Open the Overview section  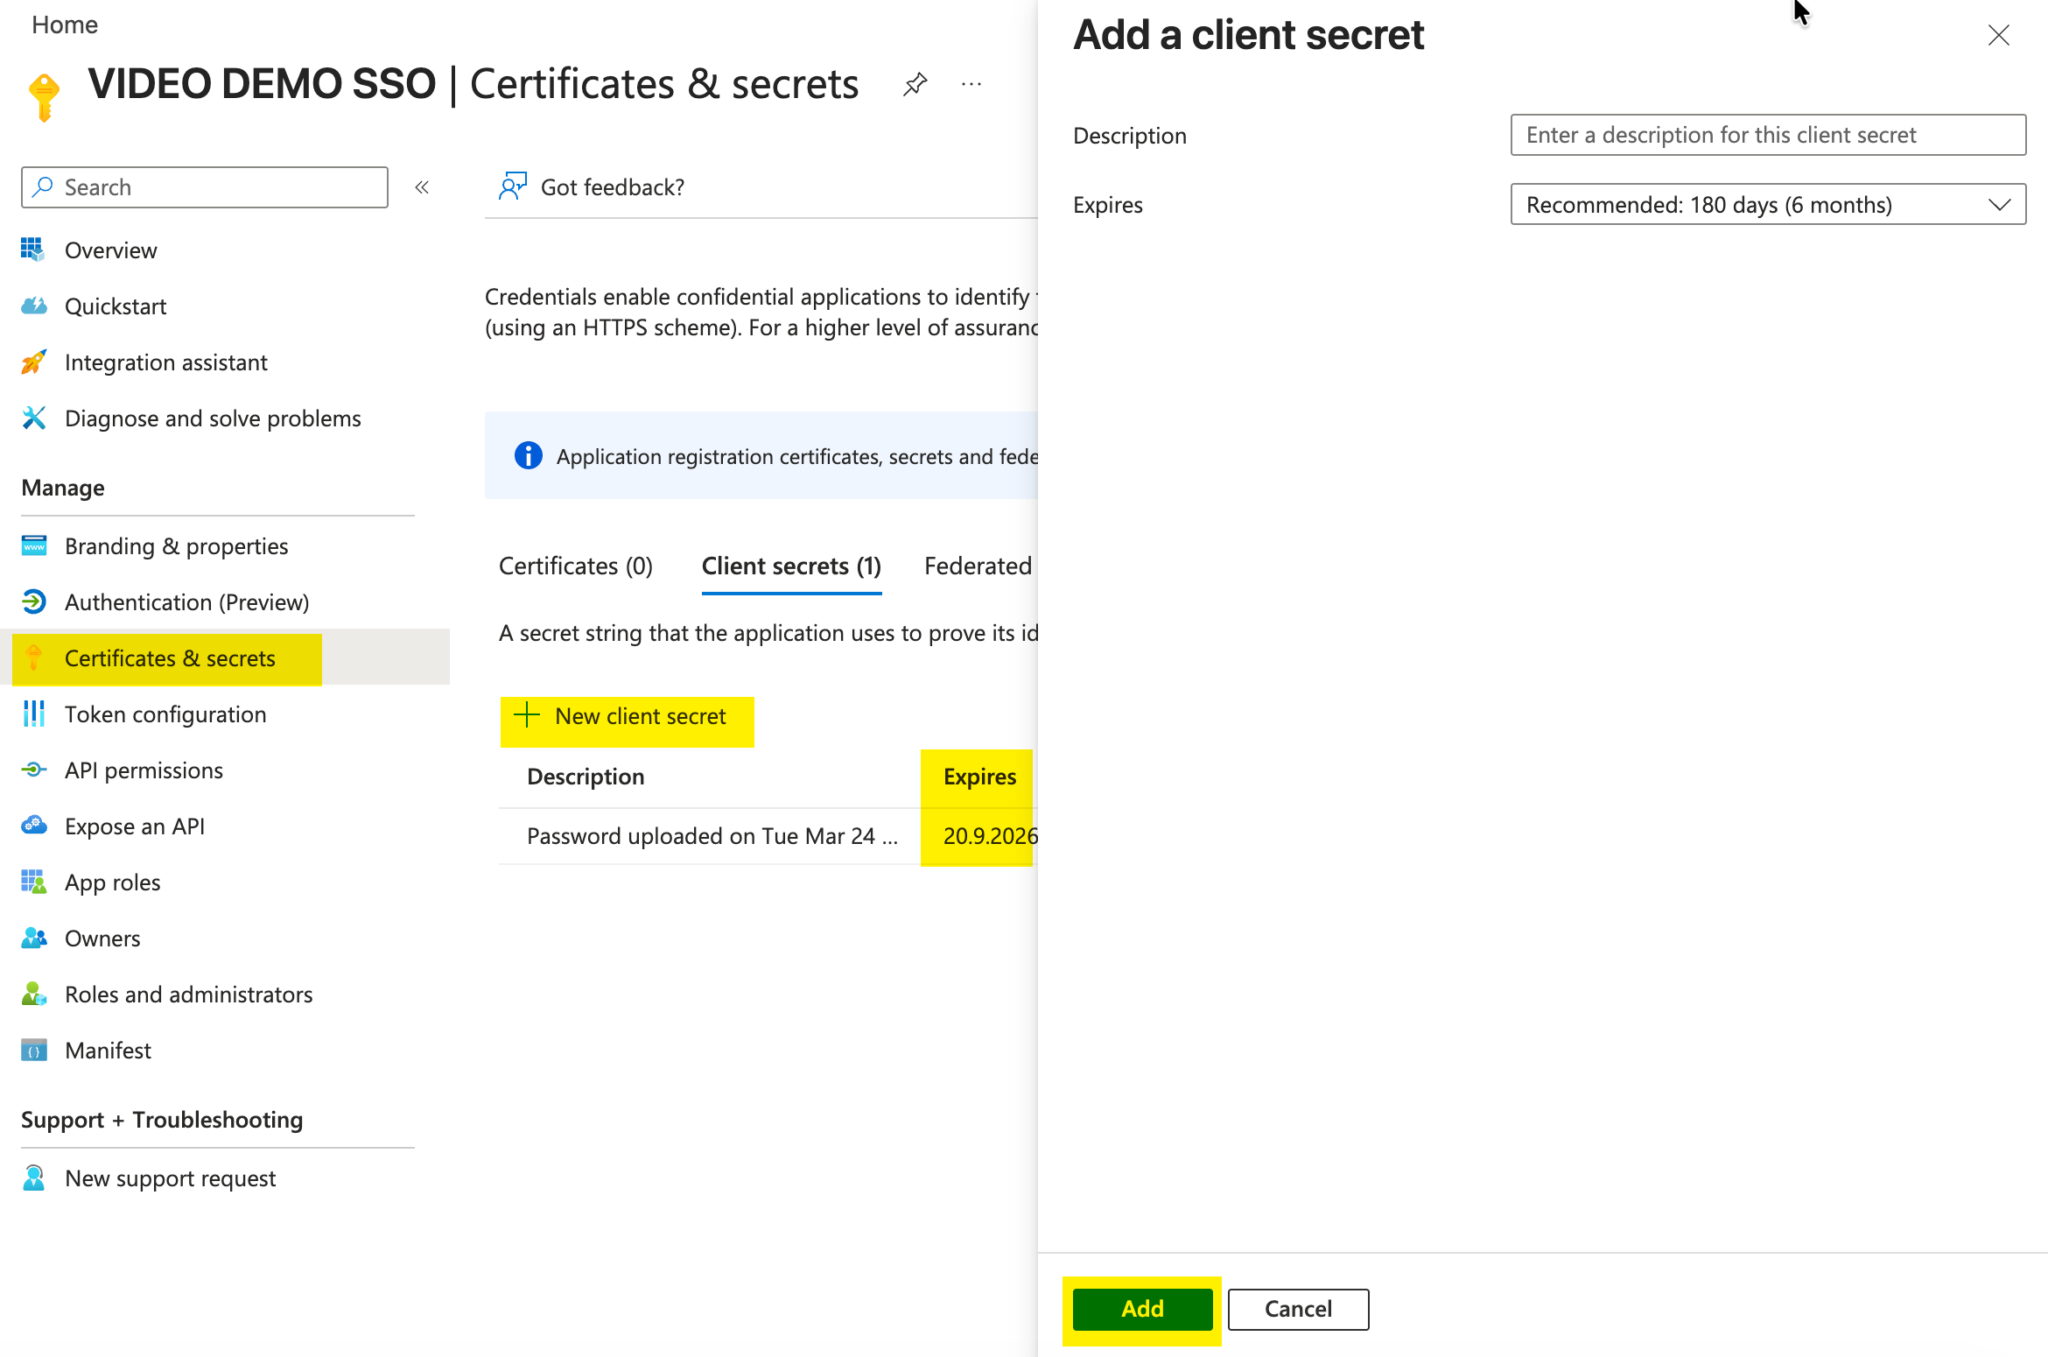(110, 250)
